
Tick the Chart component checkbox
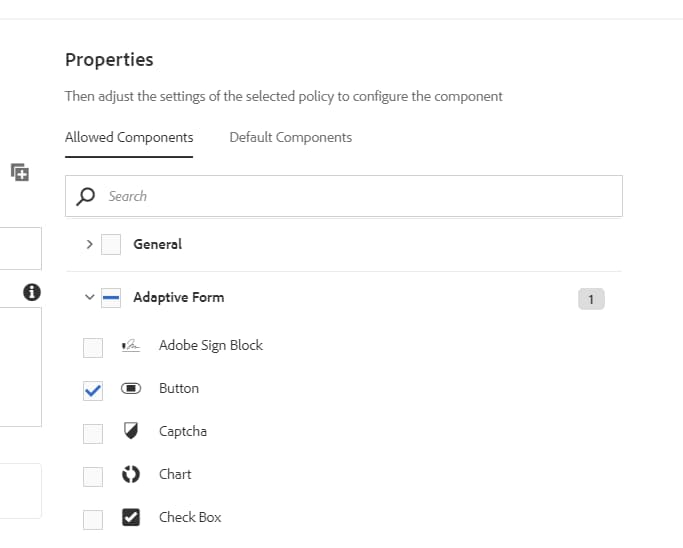[93, 476]
